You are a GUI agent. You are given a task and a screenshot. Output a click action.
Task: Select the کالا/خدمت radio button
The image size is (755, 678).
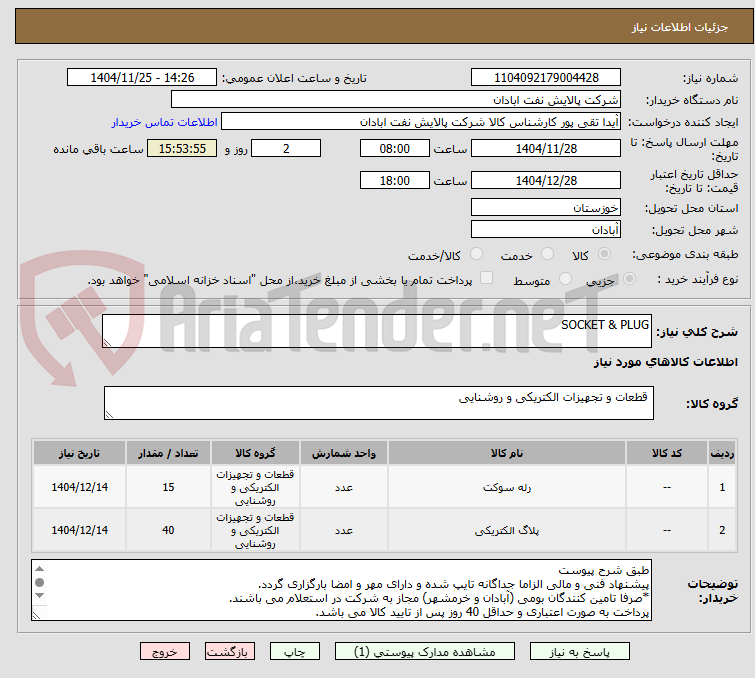[x=476, y=254]
